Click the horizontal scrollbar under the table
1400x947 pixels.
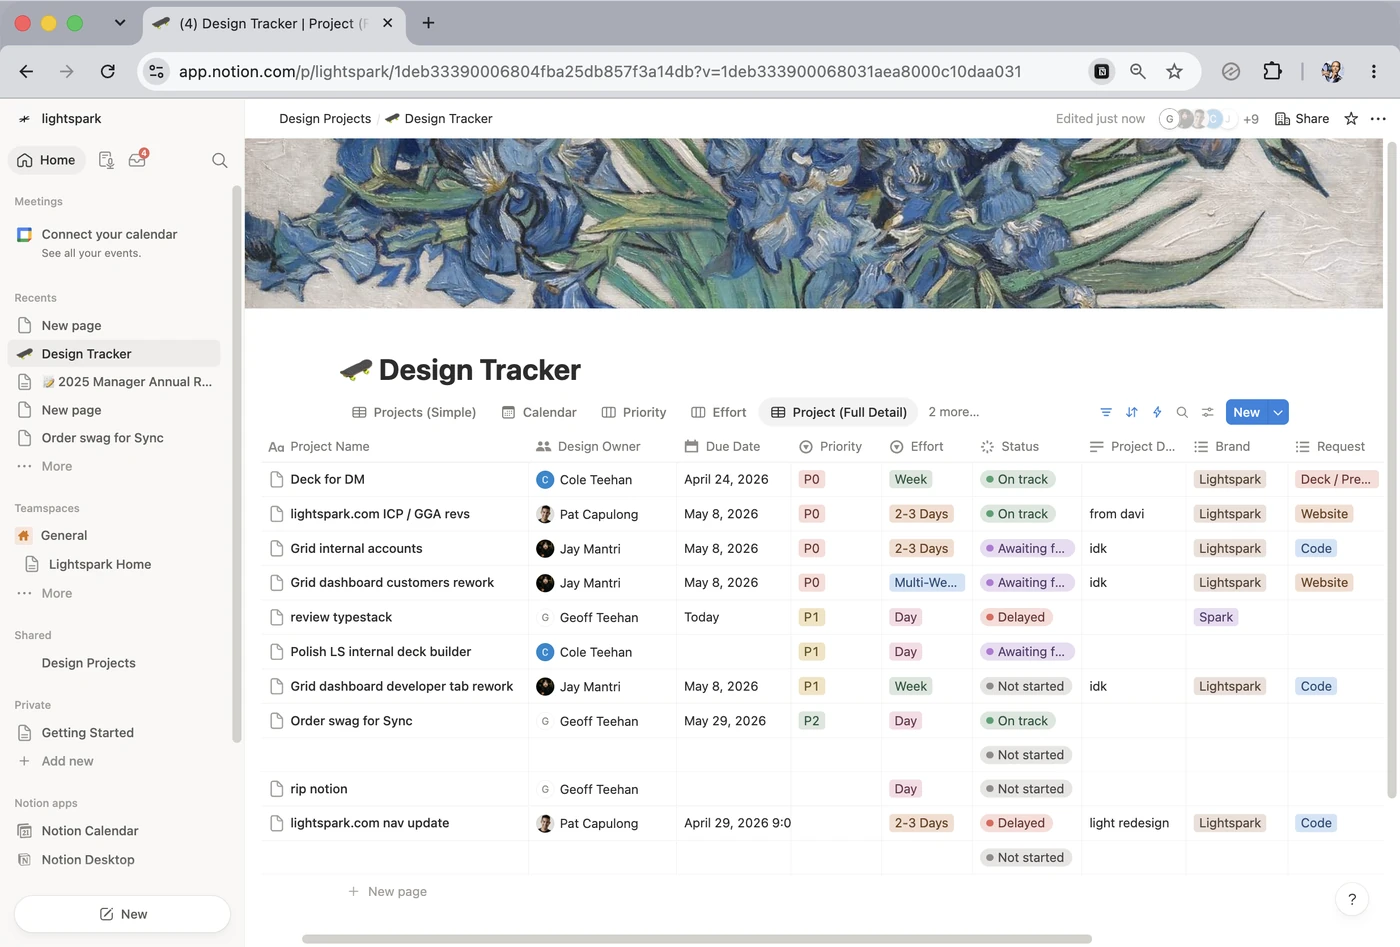696,939
